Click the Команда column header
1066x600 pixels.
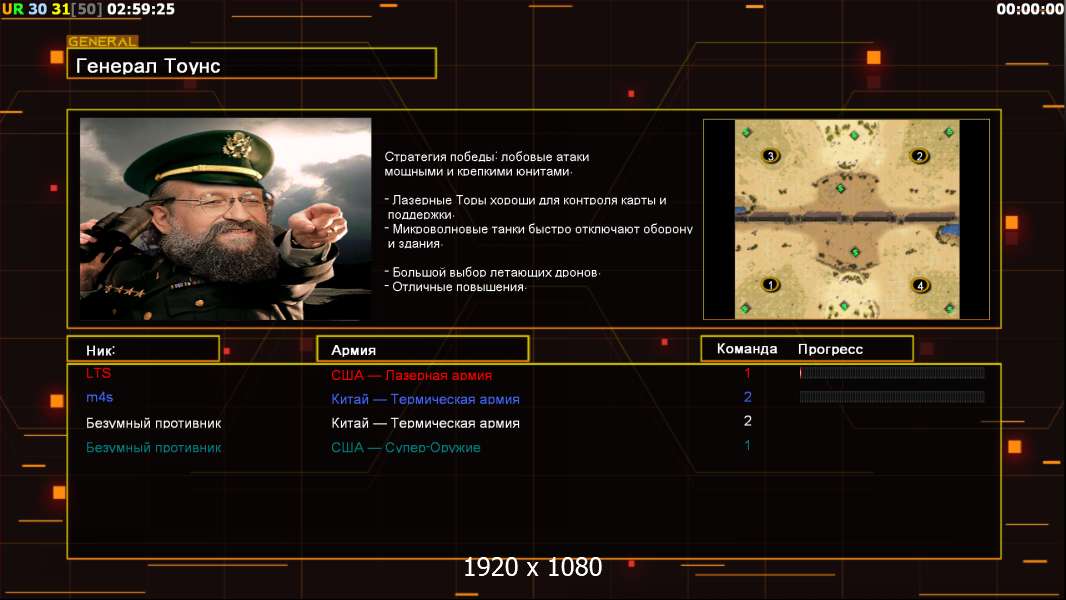pos(746,349)
